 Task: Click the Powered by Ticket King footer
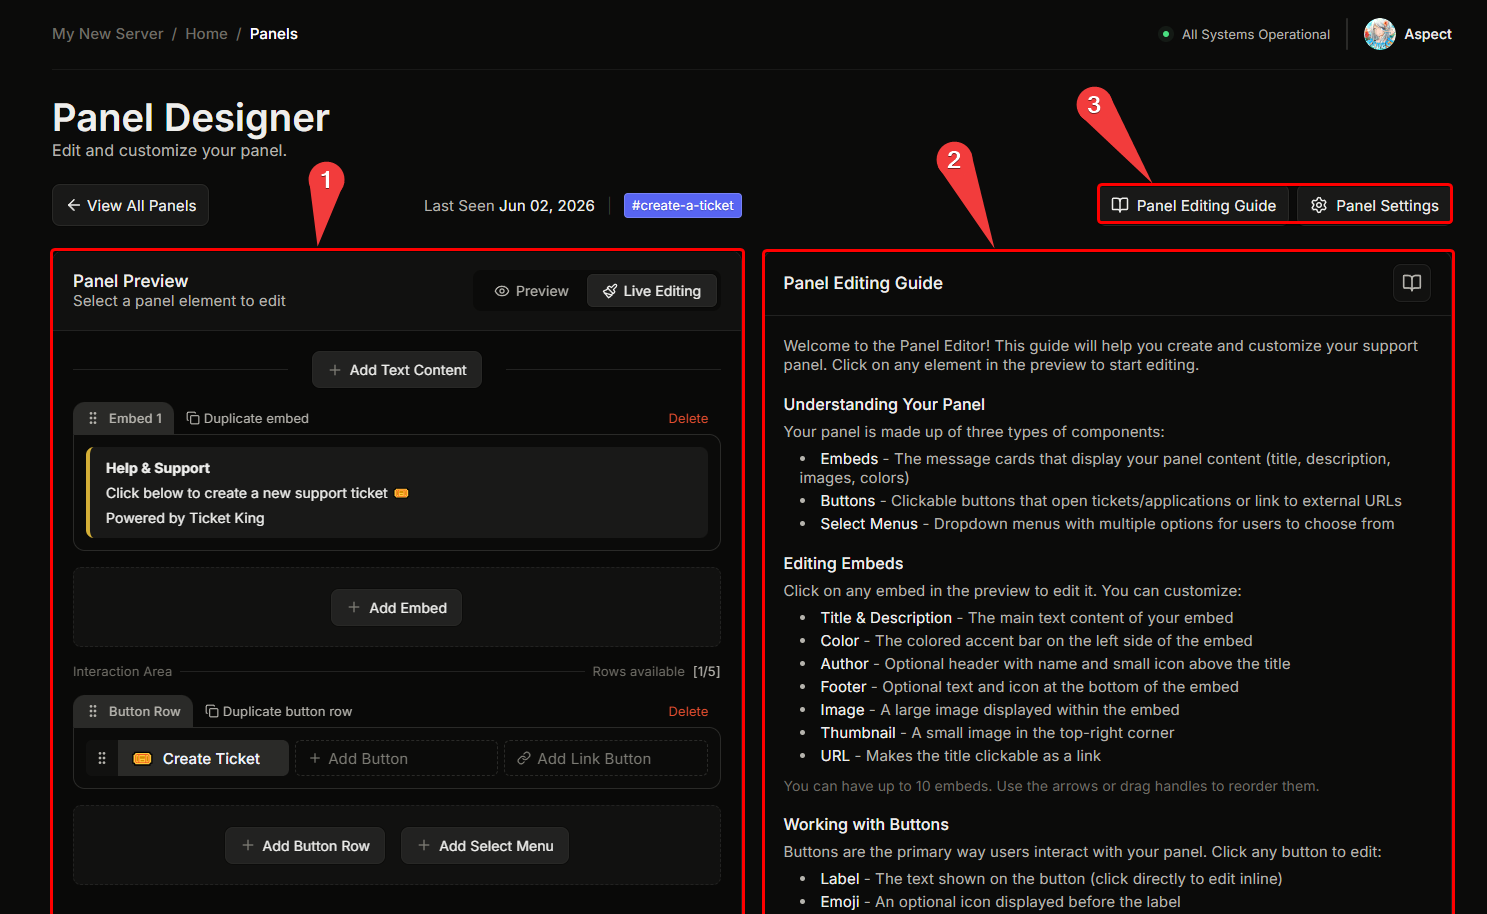coord(185,518)
